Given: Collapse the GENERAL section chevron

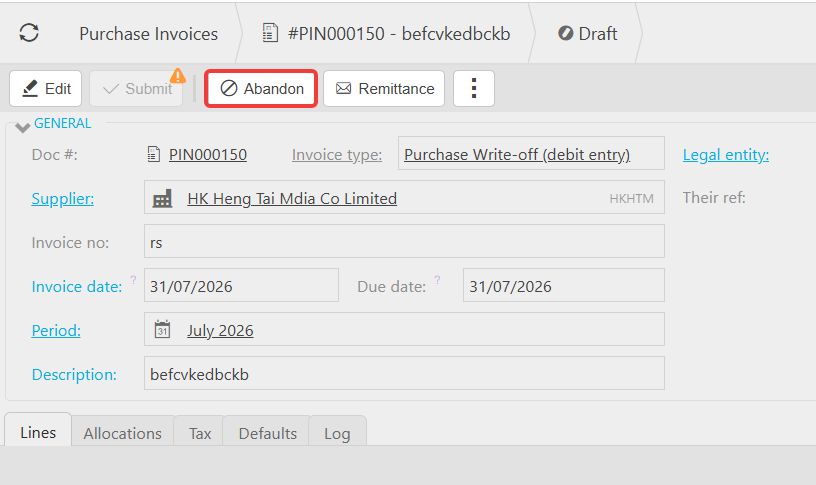Looking at the screenshot, I should (x=22, y=127).
